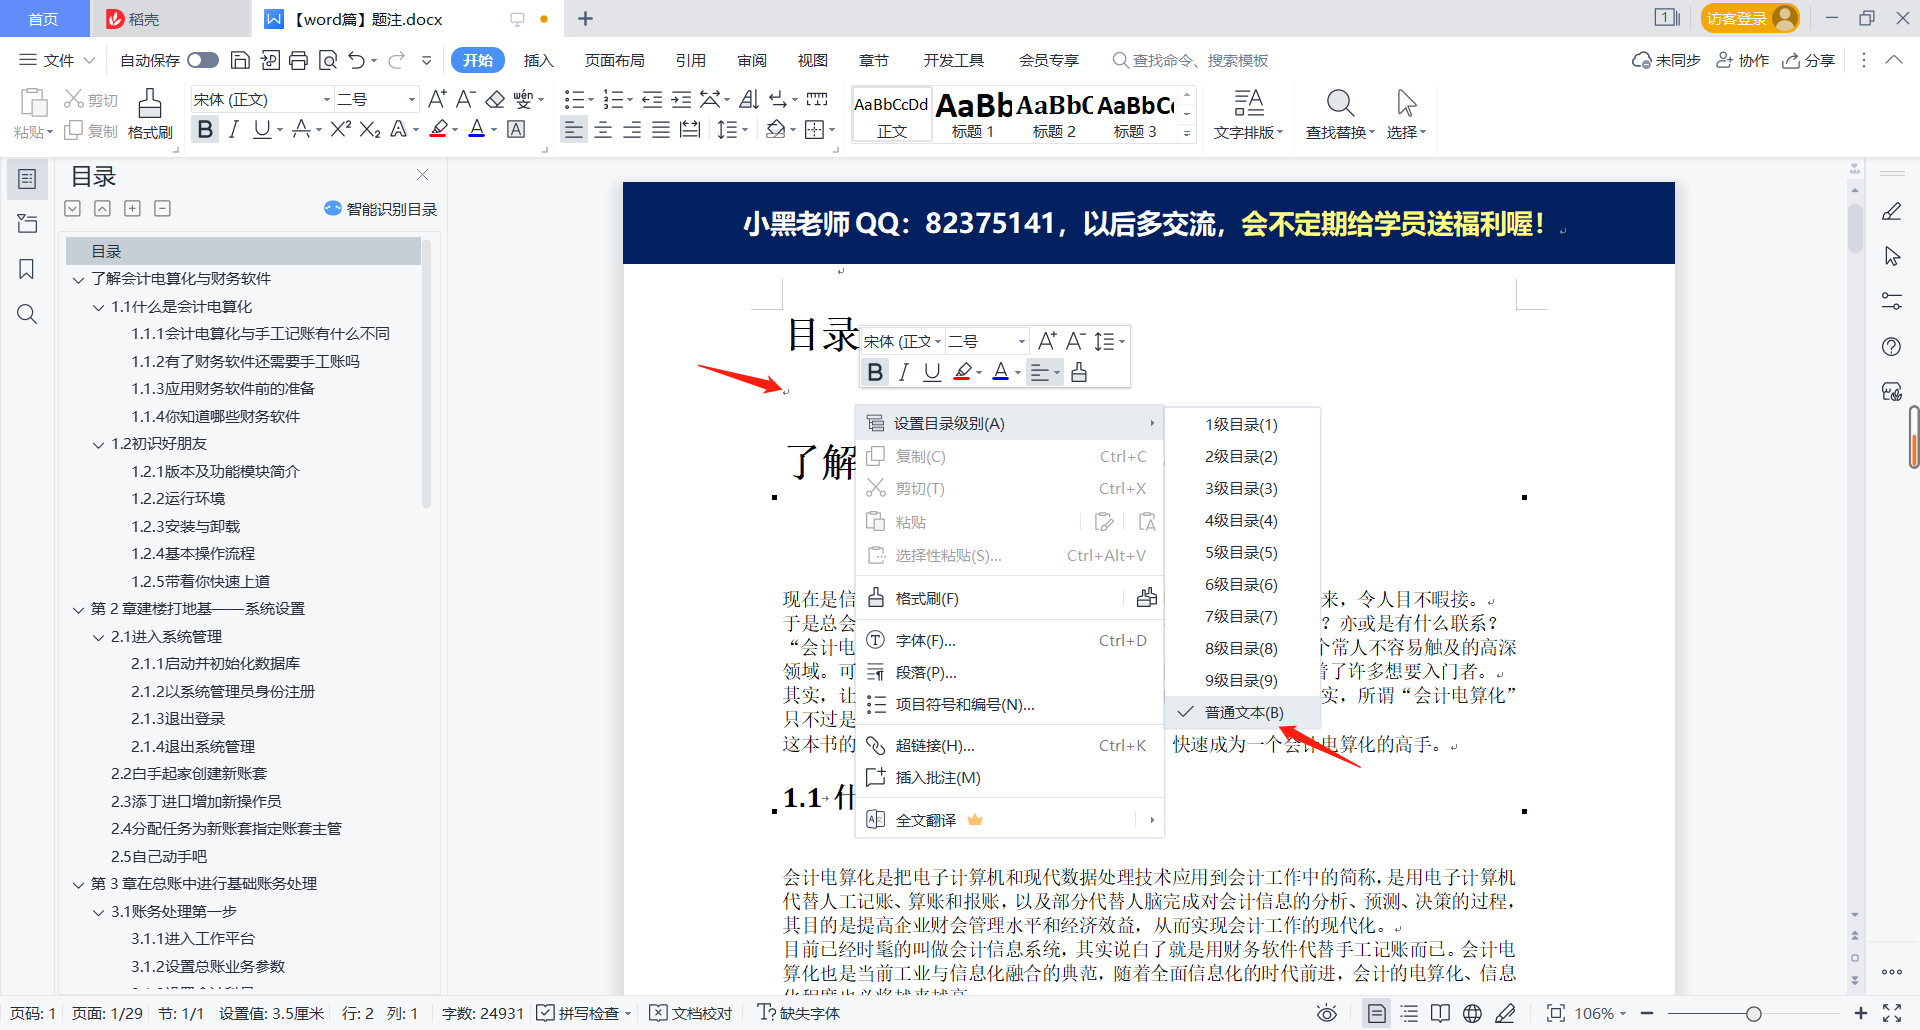Viewport: 1920px width, 1030px height.
Task: Click the 智能识别目录 button
Action: point(380,208)
